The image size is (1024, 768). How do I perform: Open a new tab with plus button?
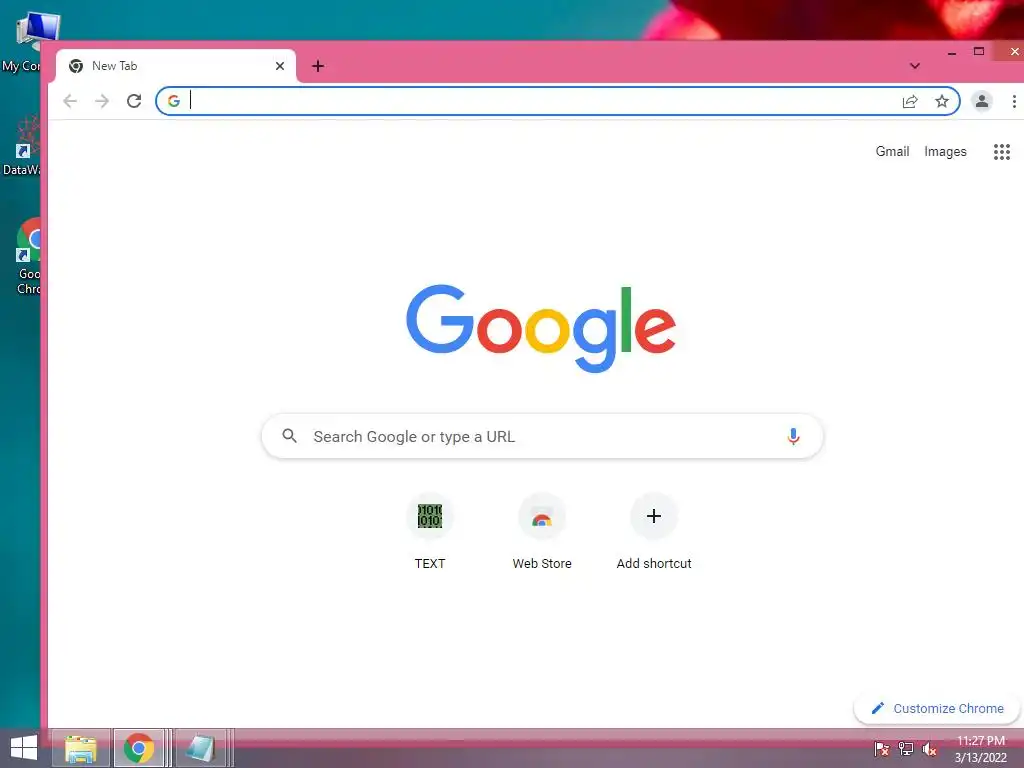pos(318,66)
